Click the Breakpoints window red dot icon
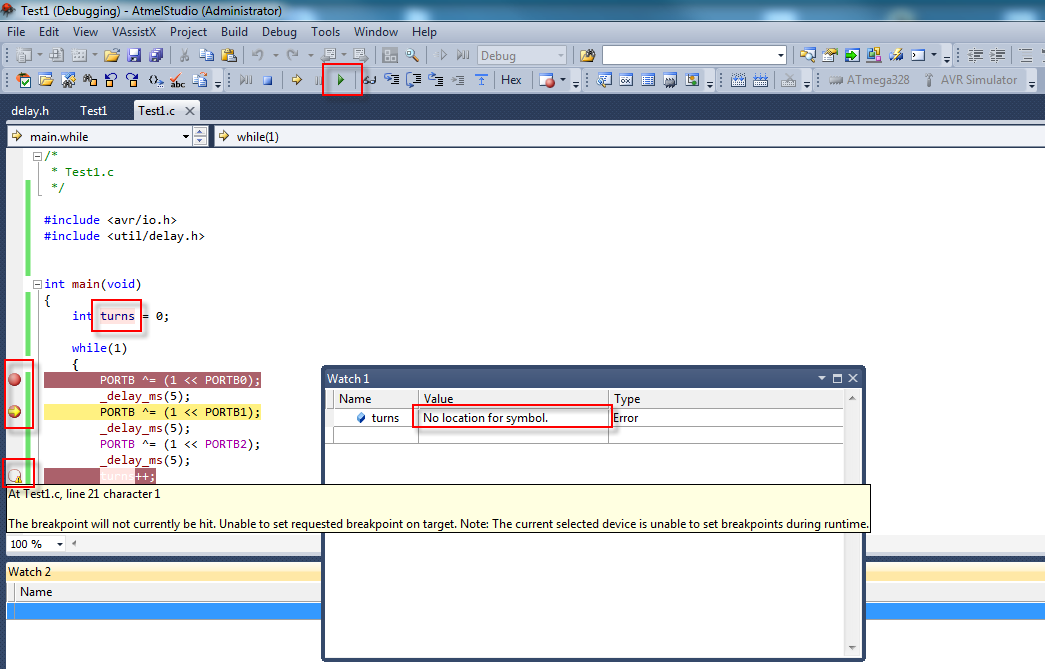The height and width of the screenshot is (669, 1045). point(547,81)
